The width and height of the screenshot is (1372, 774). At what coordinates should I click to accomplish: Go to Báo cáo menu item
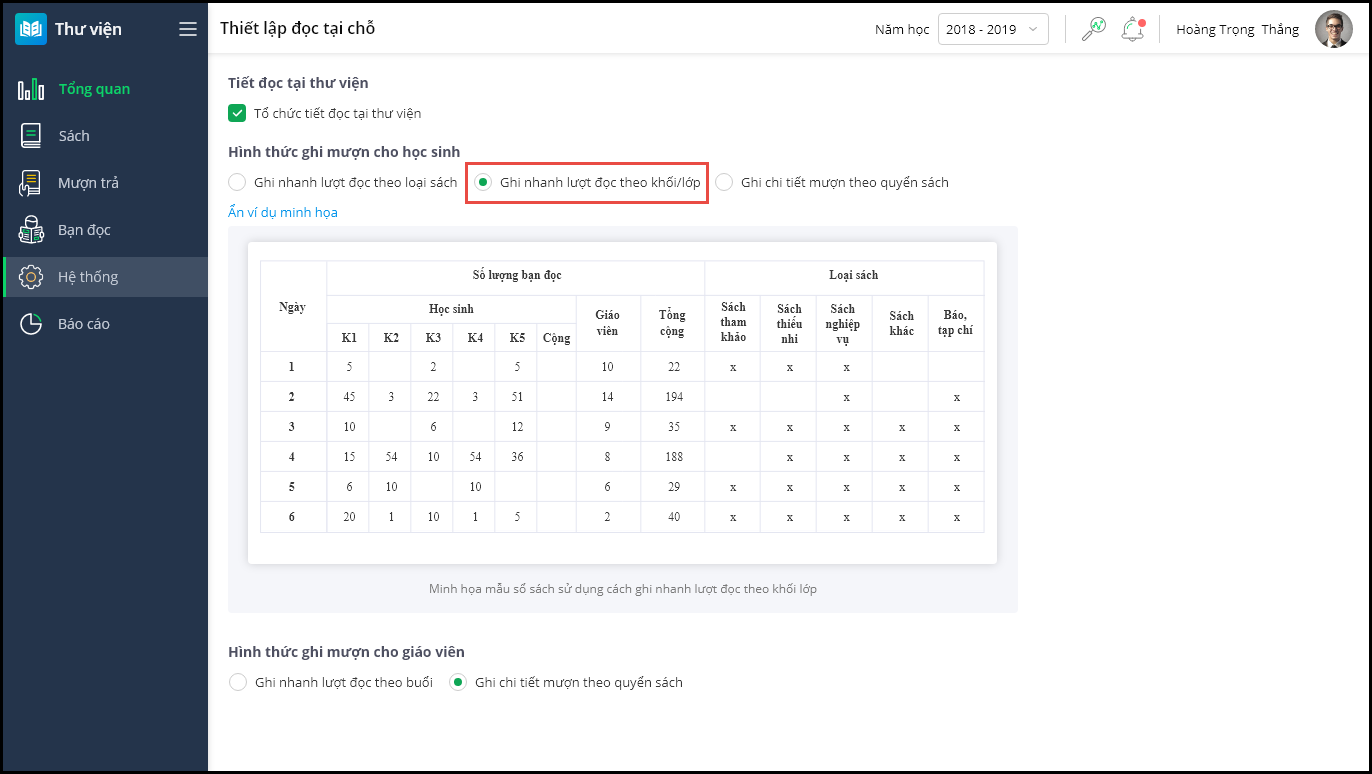tap(84, 324)
